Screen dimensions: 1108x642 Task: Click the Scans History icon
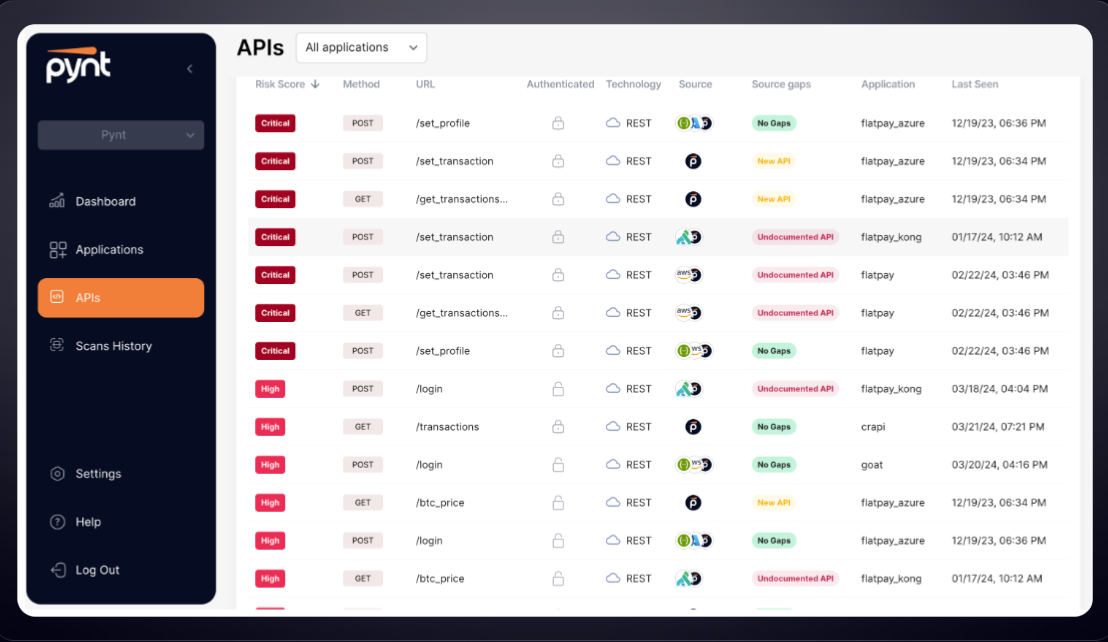[57, 345]
